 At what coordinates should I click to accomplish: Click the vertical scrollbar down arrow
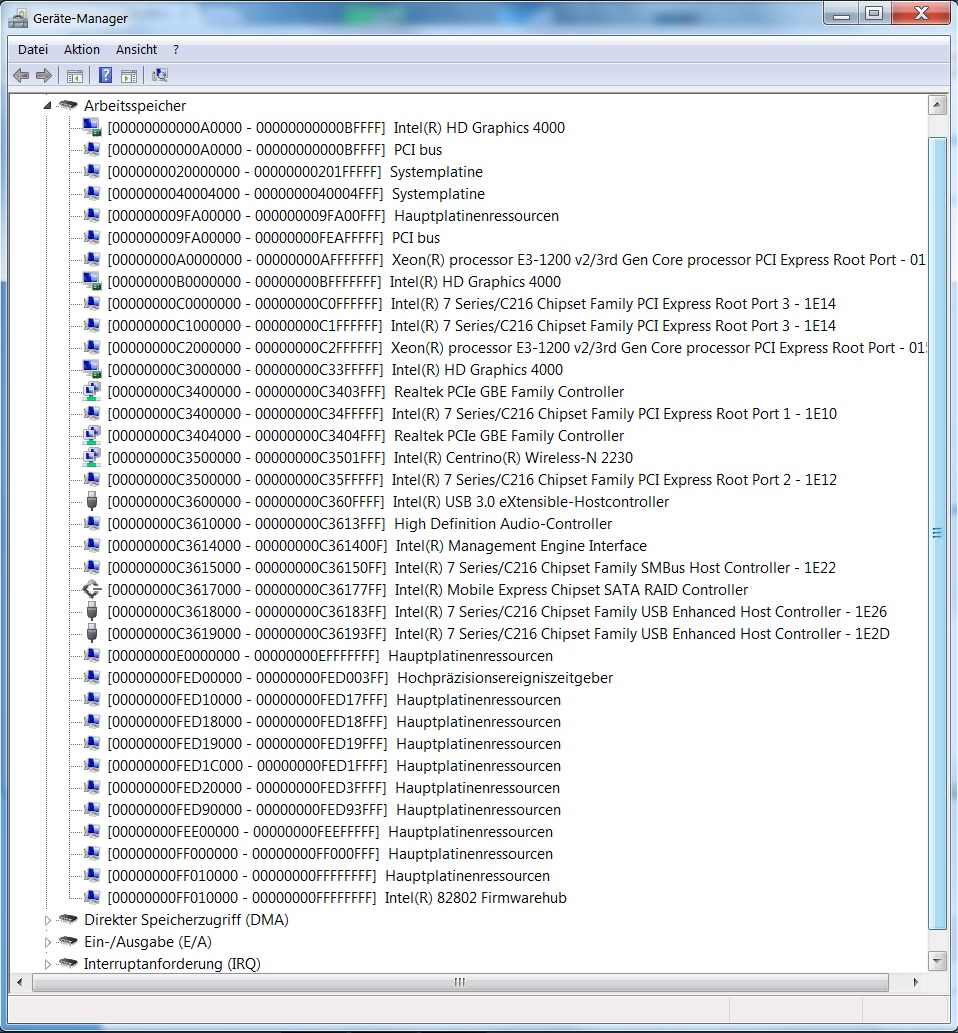point(937,961)
